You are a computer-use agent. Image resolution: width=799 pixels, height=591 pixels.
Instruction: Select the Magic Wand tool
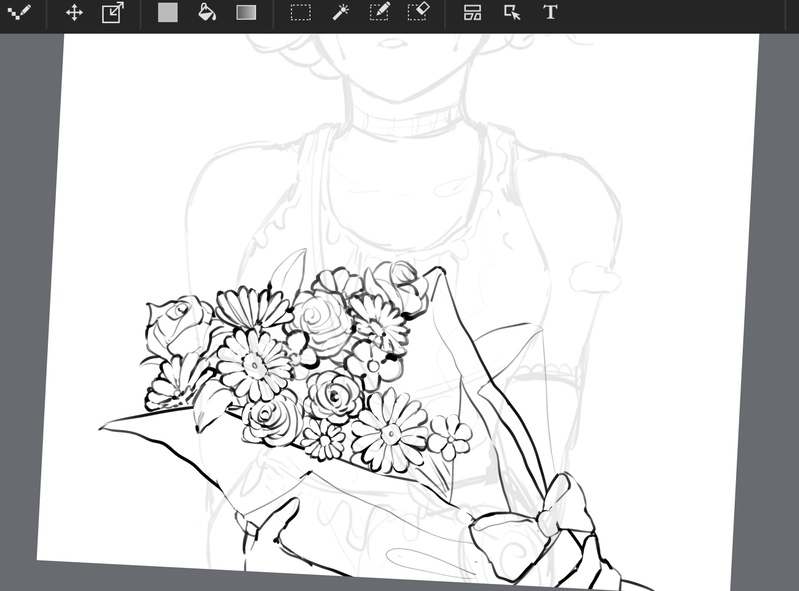coord(340,12)
